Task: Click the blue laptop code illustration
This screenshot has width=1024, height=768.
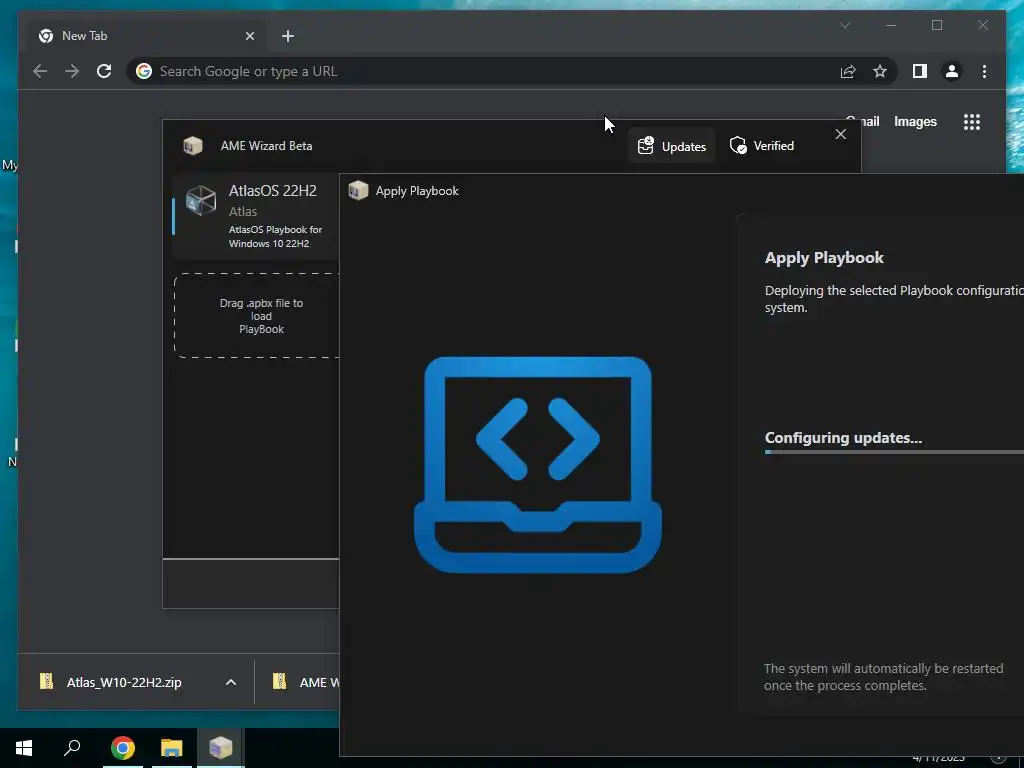Action: (537, 464)
